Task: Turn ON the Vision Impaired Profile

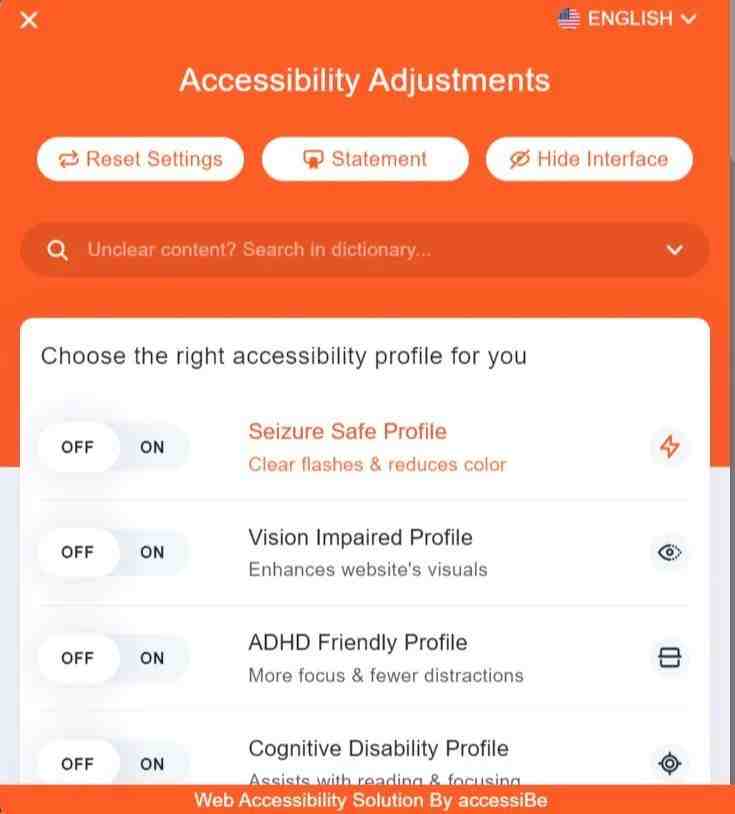Action: click(152, 552)
